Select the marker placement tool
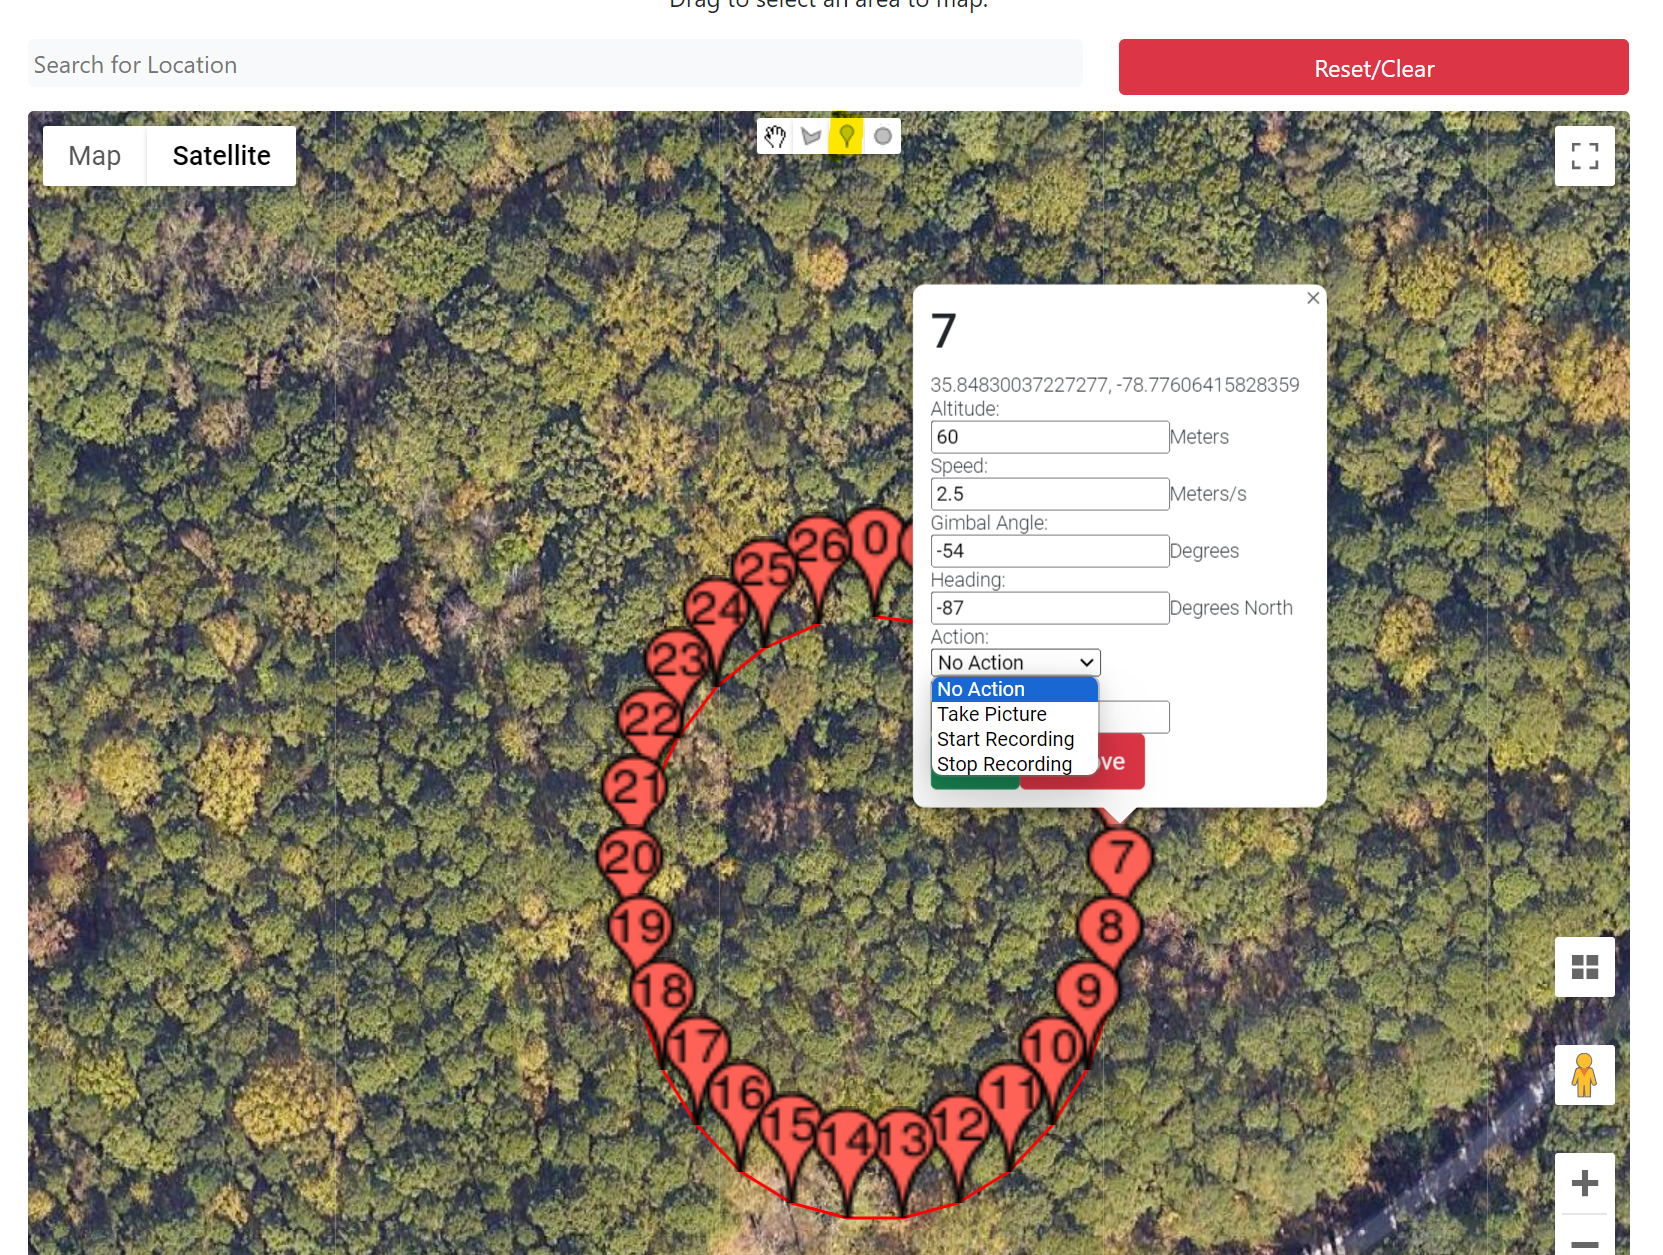The width and height of the screenshot is (1663, 1255). pos(847,136)
